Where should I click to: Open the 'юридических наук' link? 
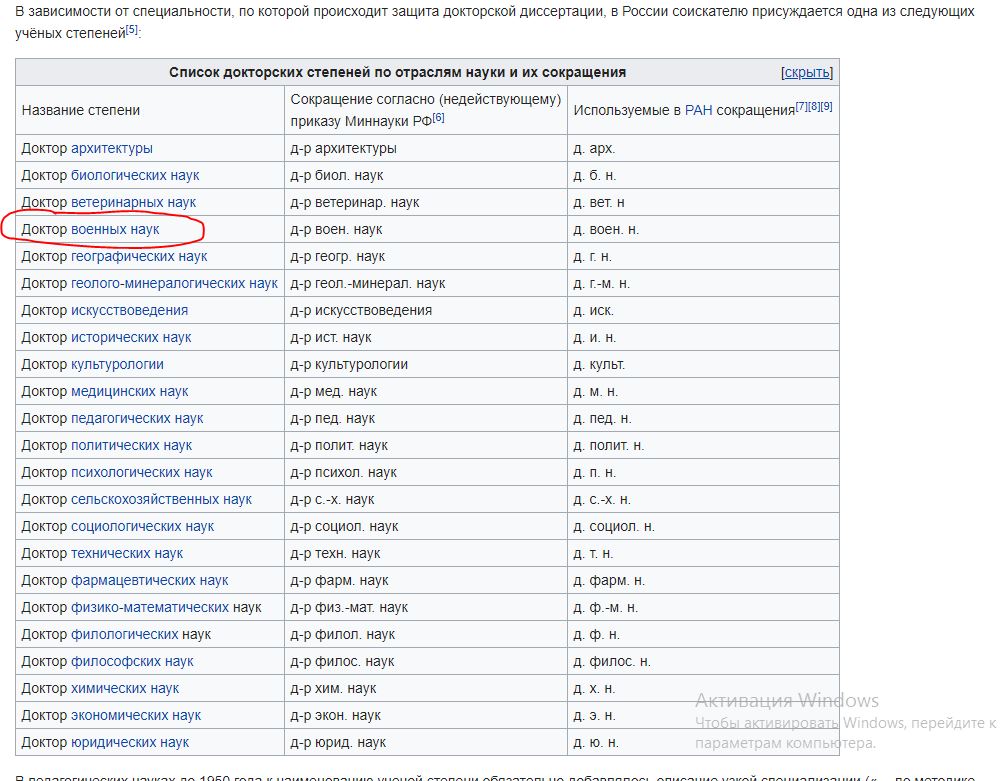click(x=130, y=742)
